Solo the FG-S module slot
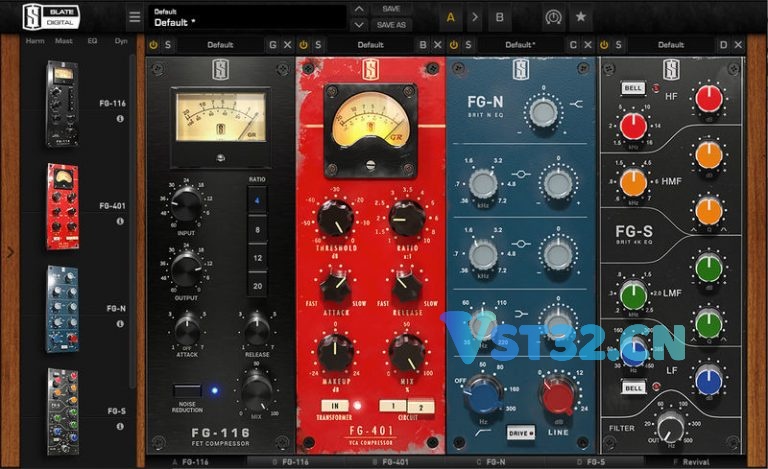The width and height of the screenshot is (768, 469). click(x=619, y=45)
